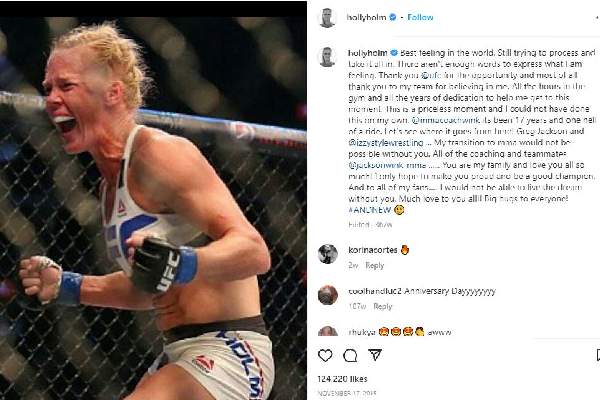Open korinacortes username link
Viewport: 600px width, 400px height.
373,250
